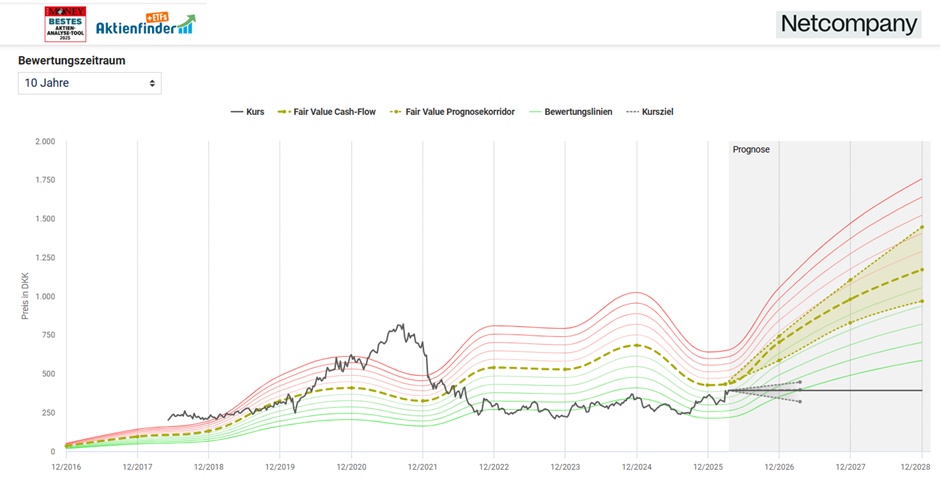Click the upper Kursziel endpoint marker

[799, 382]
